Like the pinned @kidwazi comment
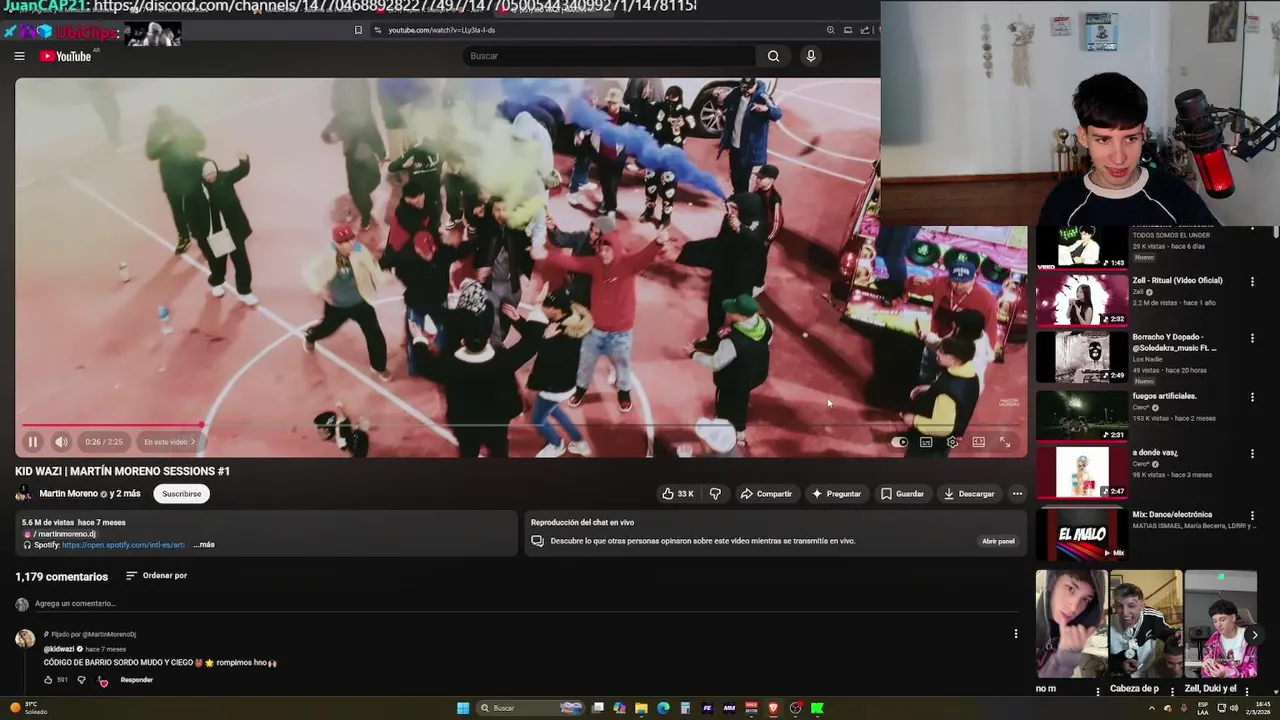 coord(47,680)
